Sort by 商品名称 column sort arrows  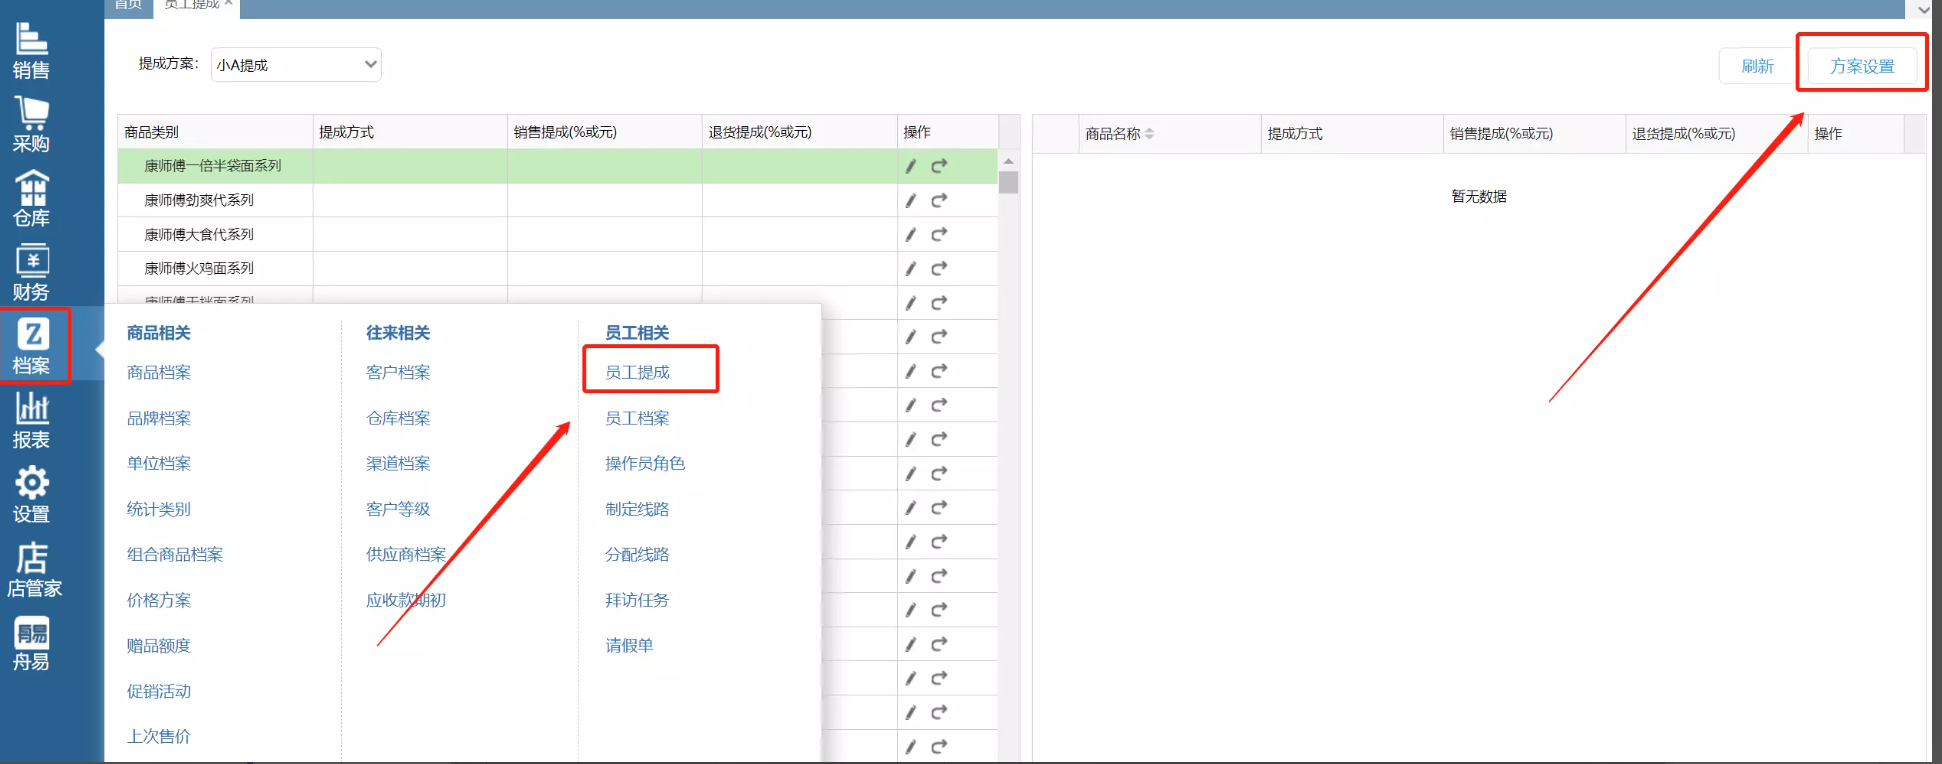click(x=1149, y=134)
